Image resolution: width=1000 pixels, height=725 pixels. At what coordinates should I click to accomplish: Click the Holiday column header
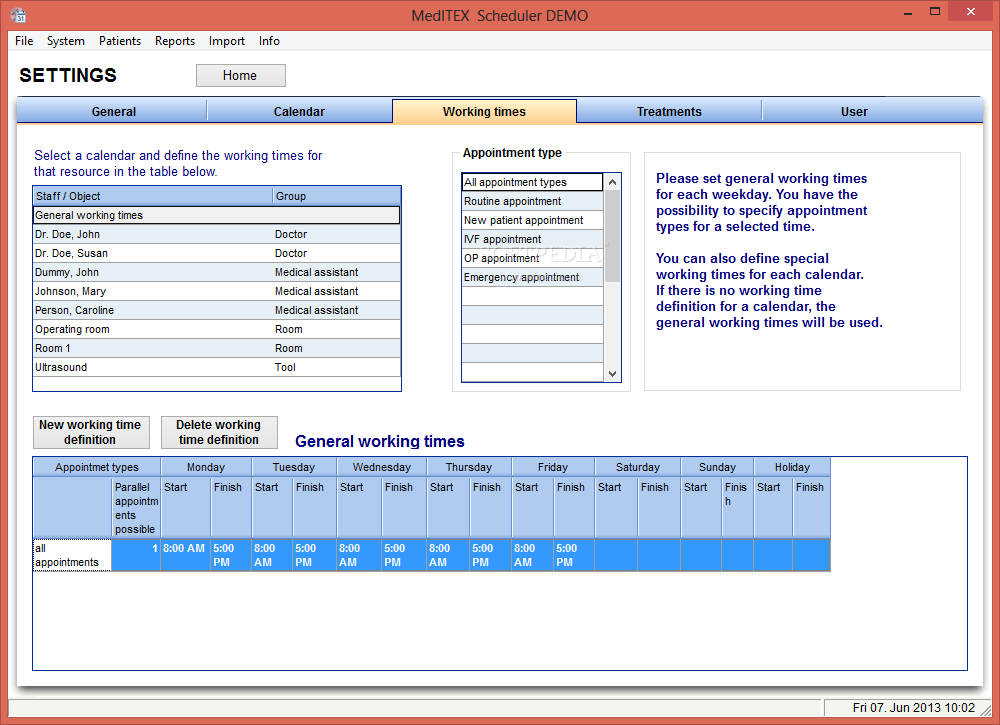792,467
